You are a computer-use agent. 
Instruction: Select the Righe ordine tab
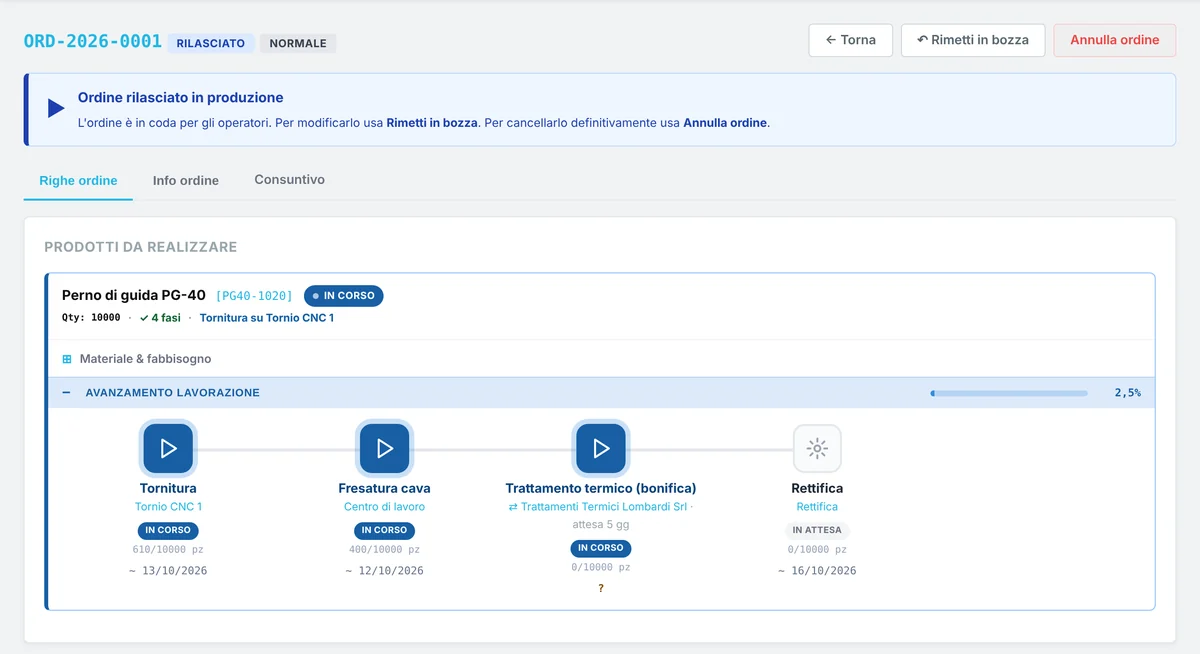pos(78,181)
